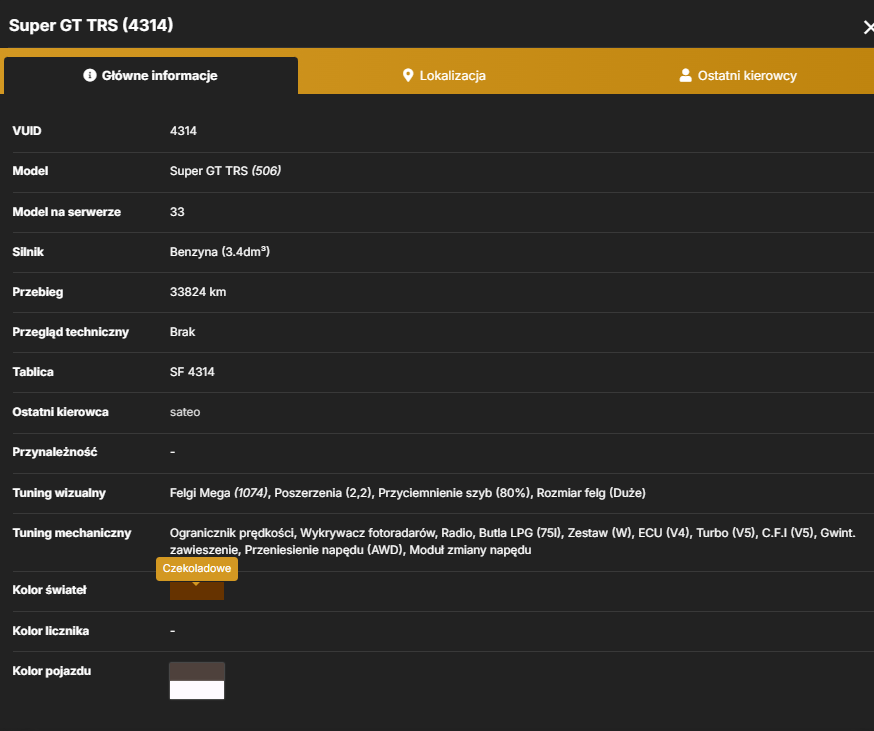
Task: Click the Model row label
Action: [30, 171]
